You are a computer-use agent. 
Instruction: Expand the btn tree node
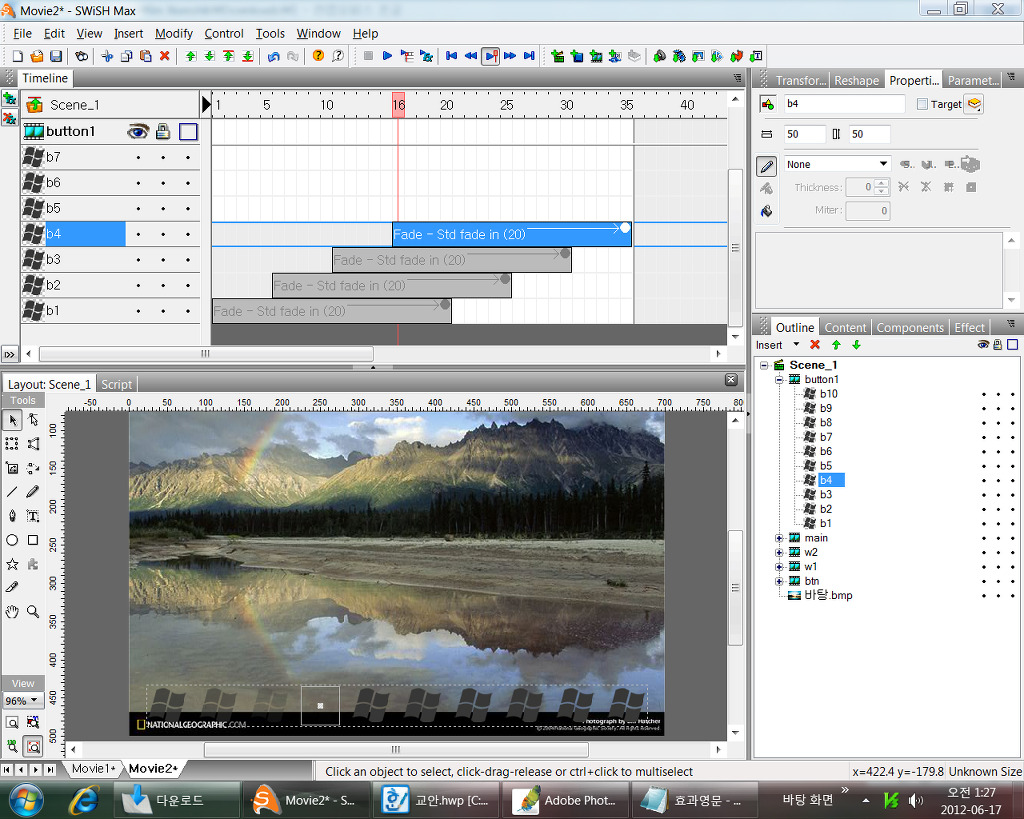click(x=778, y=581)
